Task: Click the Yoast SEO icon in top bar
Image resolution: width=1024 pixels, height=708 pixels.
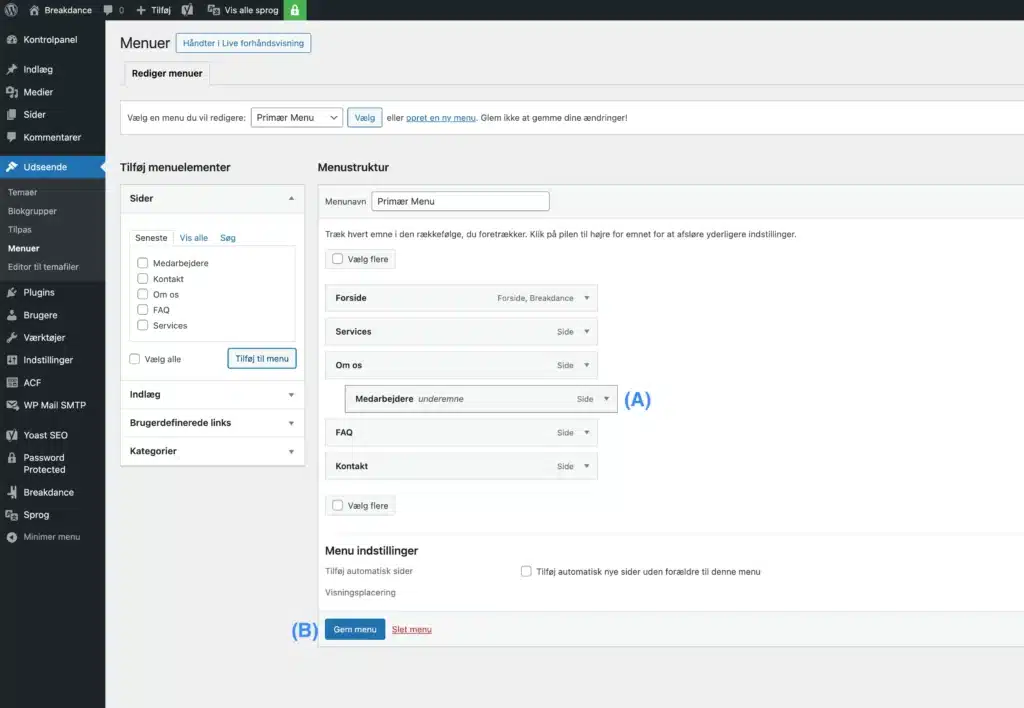Action: click(x=187, y=10)
